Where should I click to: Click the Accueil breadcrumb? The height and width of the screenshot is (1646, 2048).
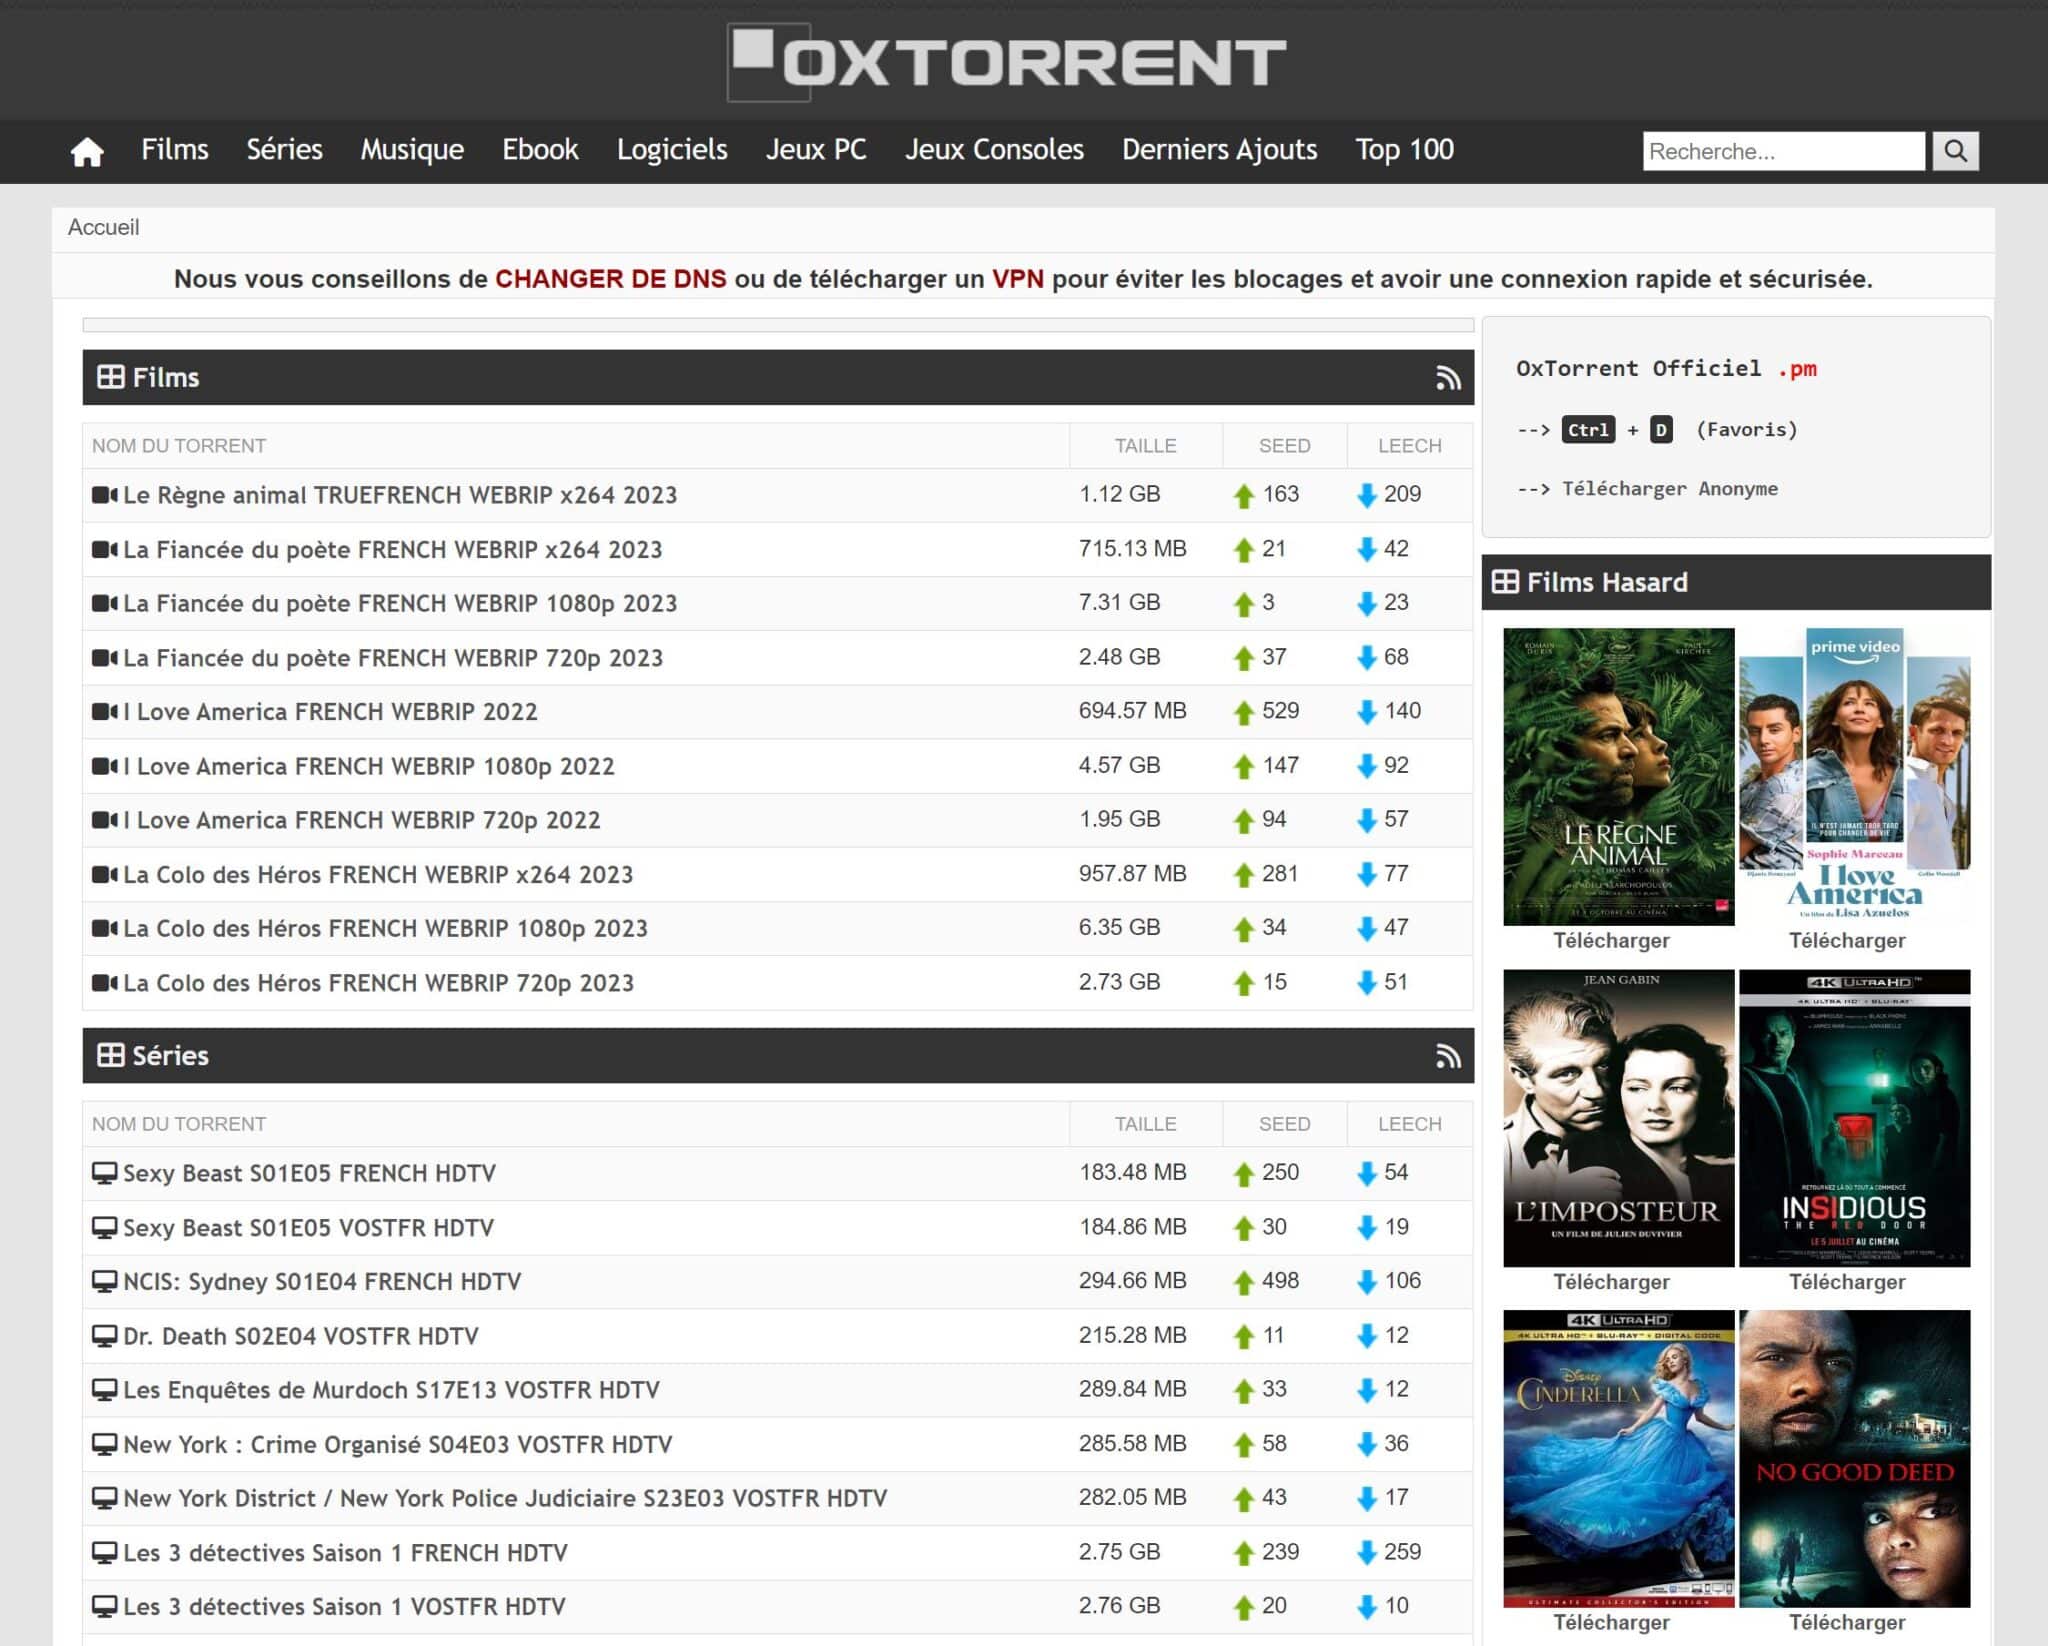pyautogui.click(x=104, y=228)
